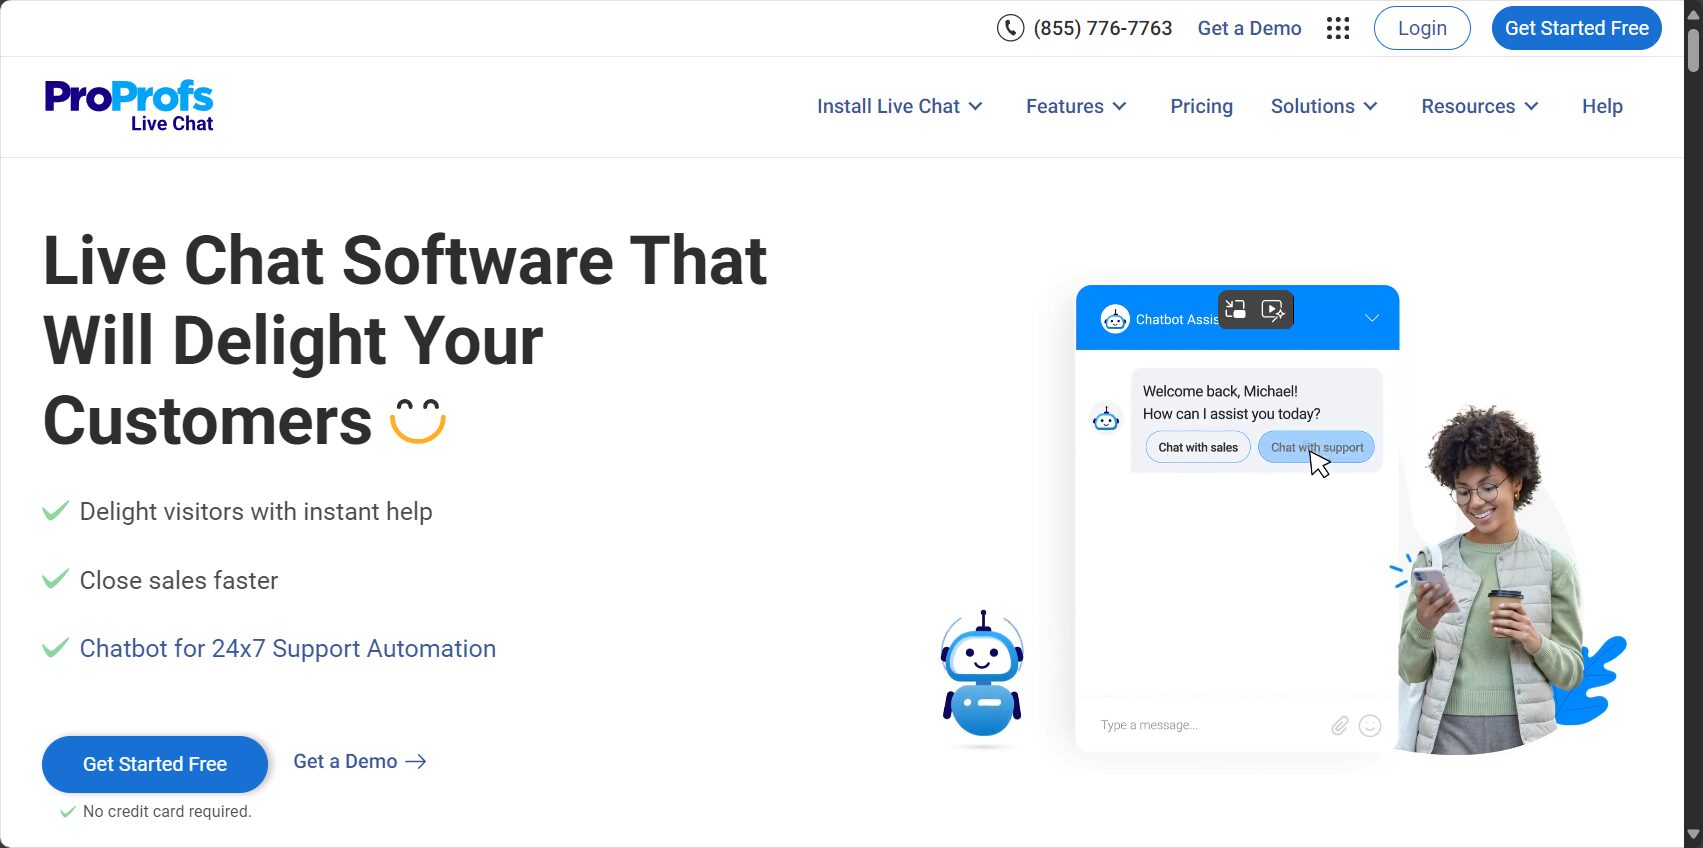Click the chatbot avatar in chat header
This screenshot has width=1703, height=848.
pos(1115,319)
